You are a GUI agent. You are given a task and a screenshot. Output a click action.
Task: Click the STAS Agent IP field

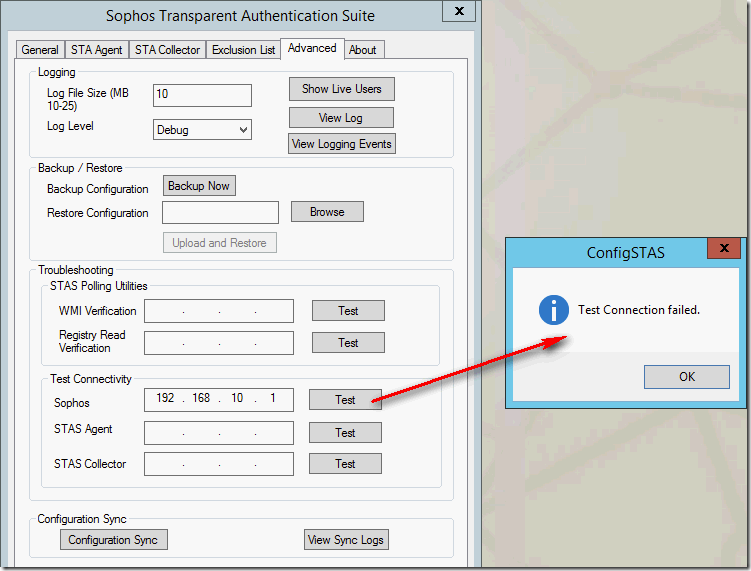click(219, 433)
